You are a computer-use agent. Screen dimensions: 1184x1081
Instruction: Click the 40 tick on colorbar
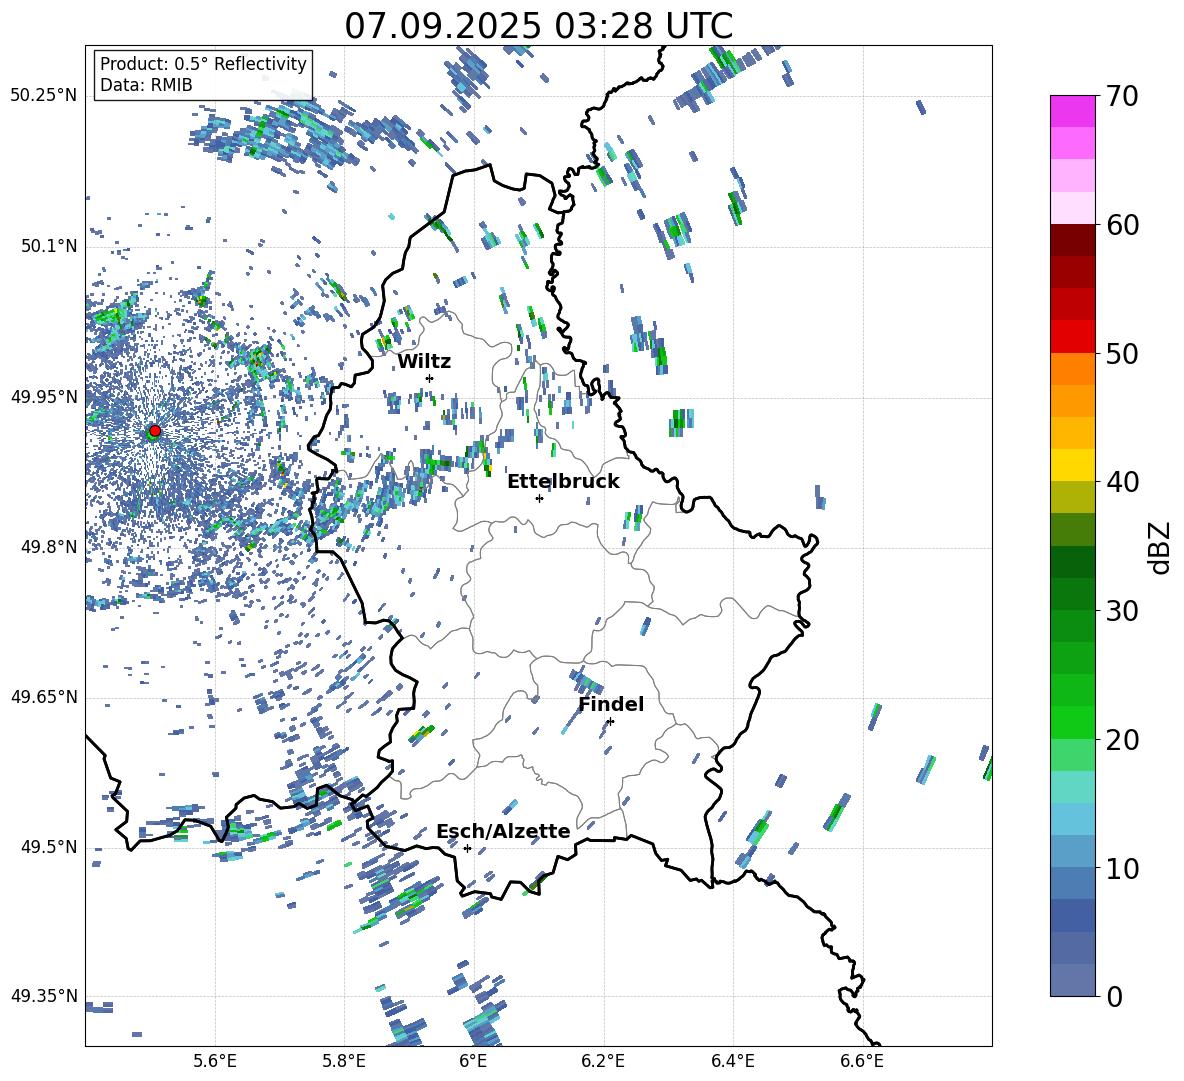pos(1123,482)
